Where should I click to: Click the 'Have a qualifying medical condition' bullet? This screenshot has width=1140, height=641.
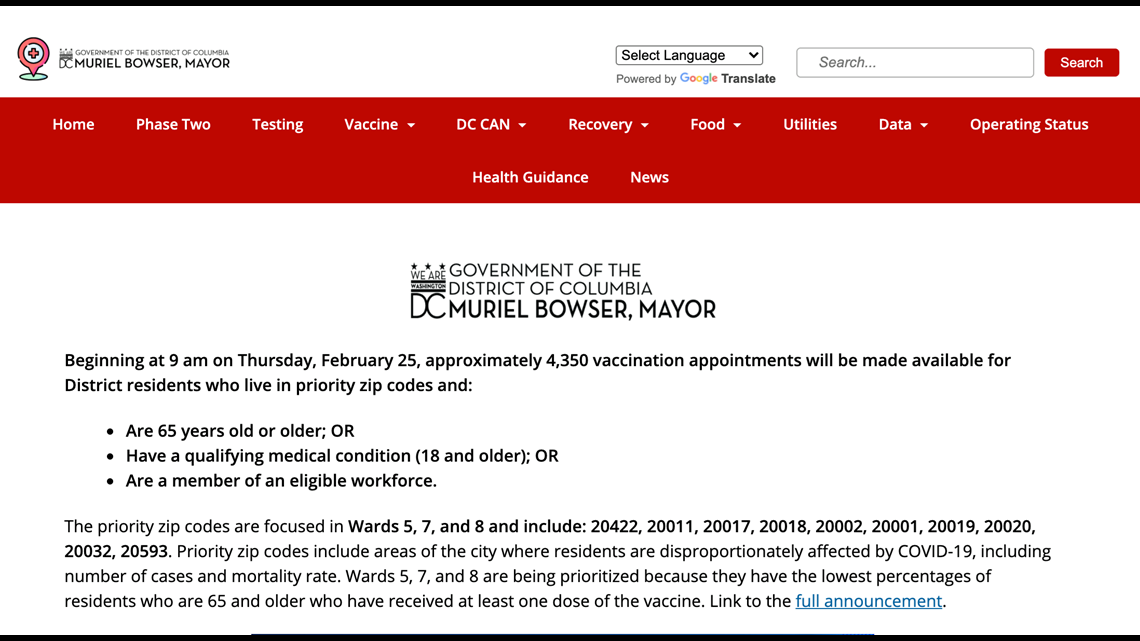[342, 456]
